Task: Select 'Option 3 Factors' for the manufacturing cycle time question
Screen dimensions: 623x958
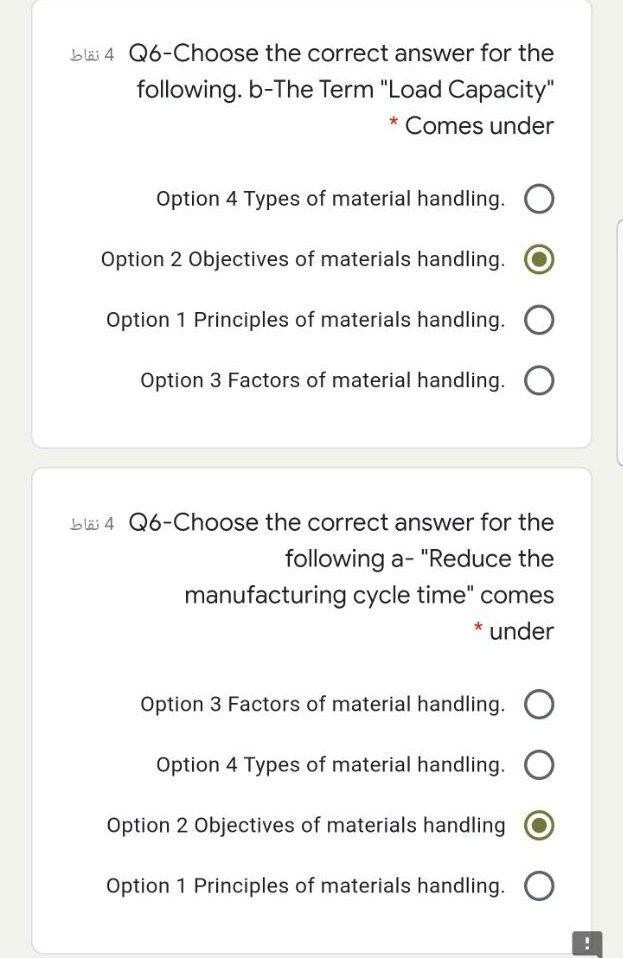Action: [538, 704]
